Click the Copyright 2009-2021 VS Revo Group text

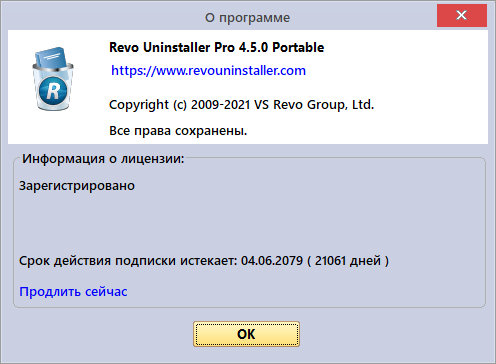(x=242, y=105)
